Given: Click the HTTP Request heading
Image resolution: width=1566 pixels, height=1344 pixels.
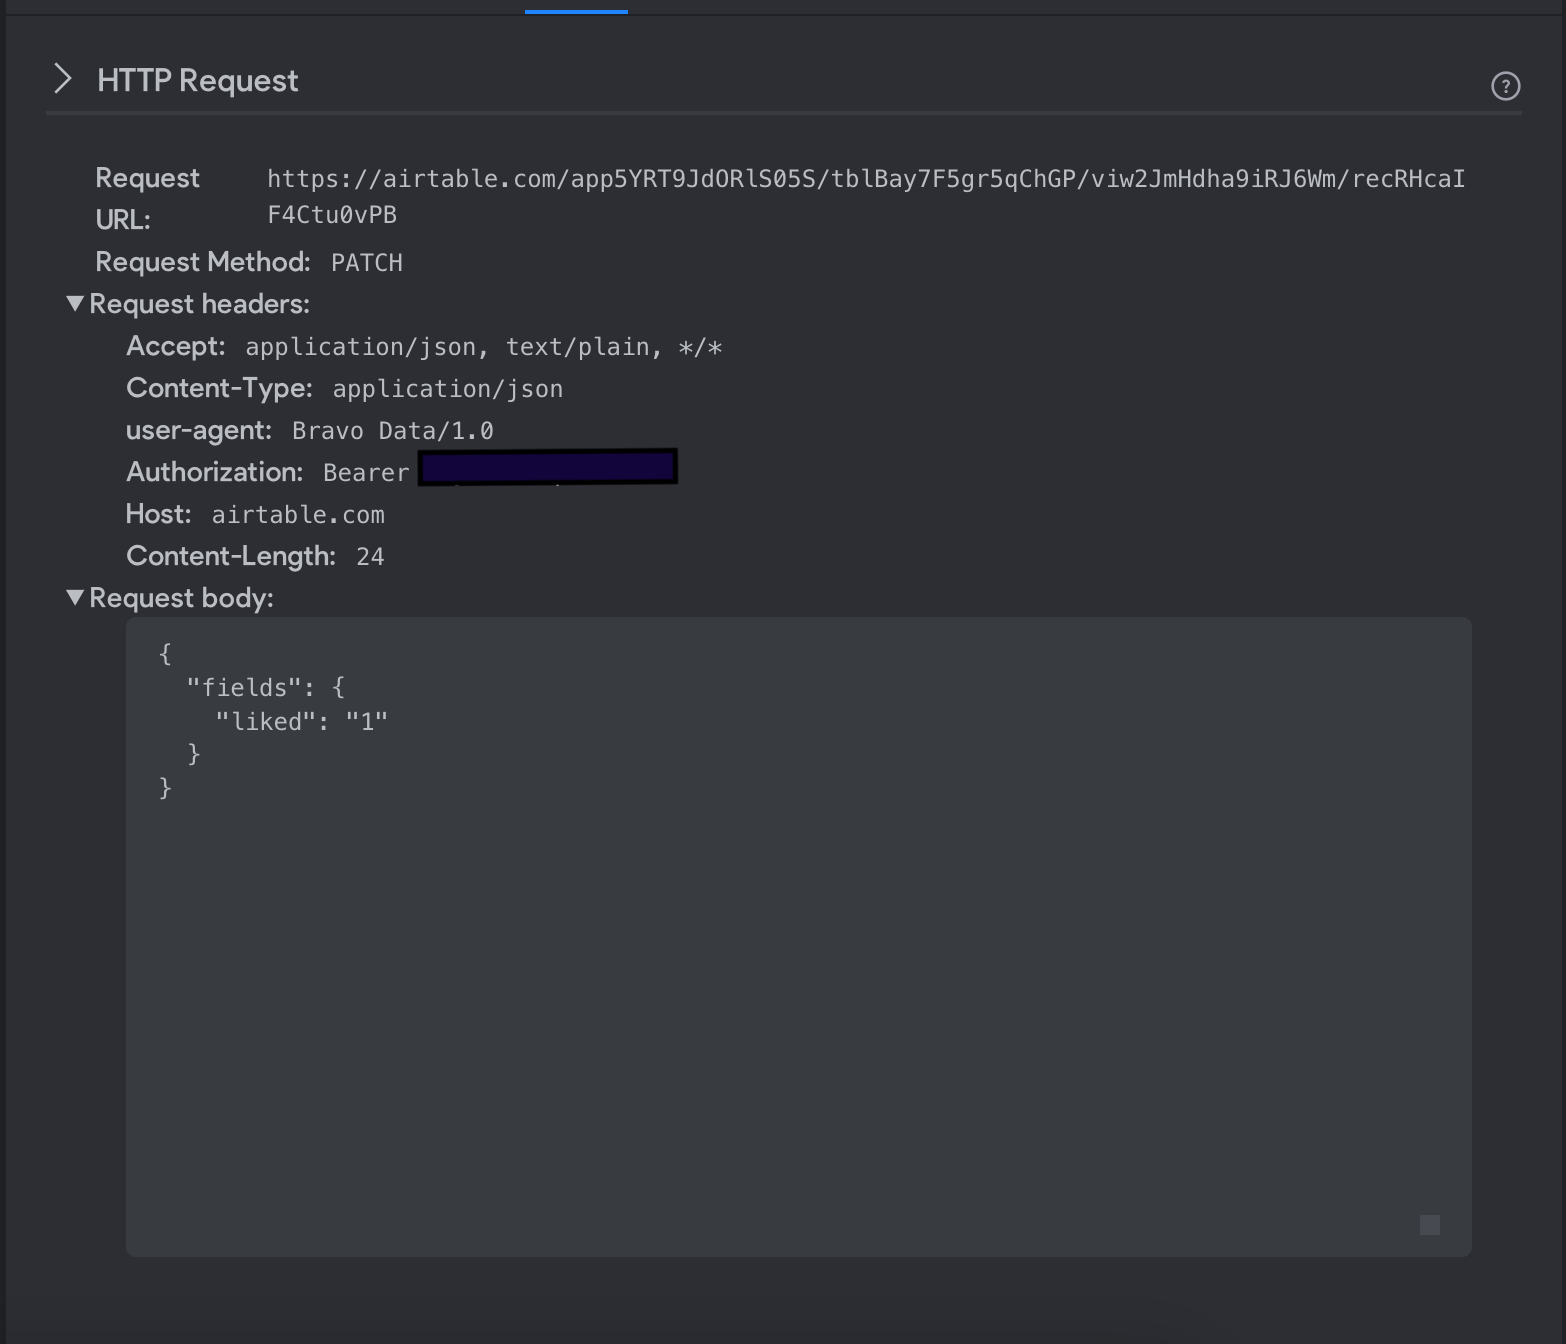Looking at the screenshot, I should tap(198, 80).
